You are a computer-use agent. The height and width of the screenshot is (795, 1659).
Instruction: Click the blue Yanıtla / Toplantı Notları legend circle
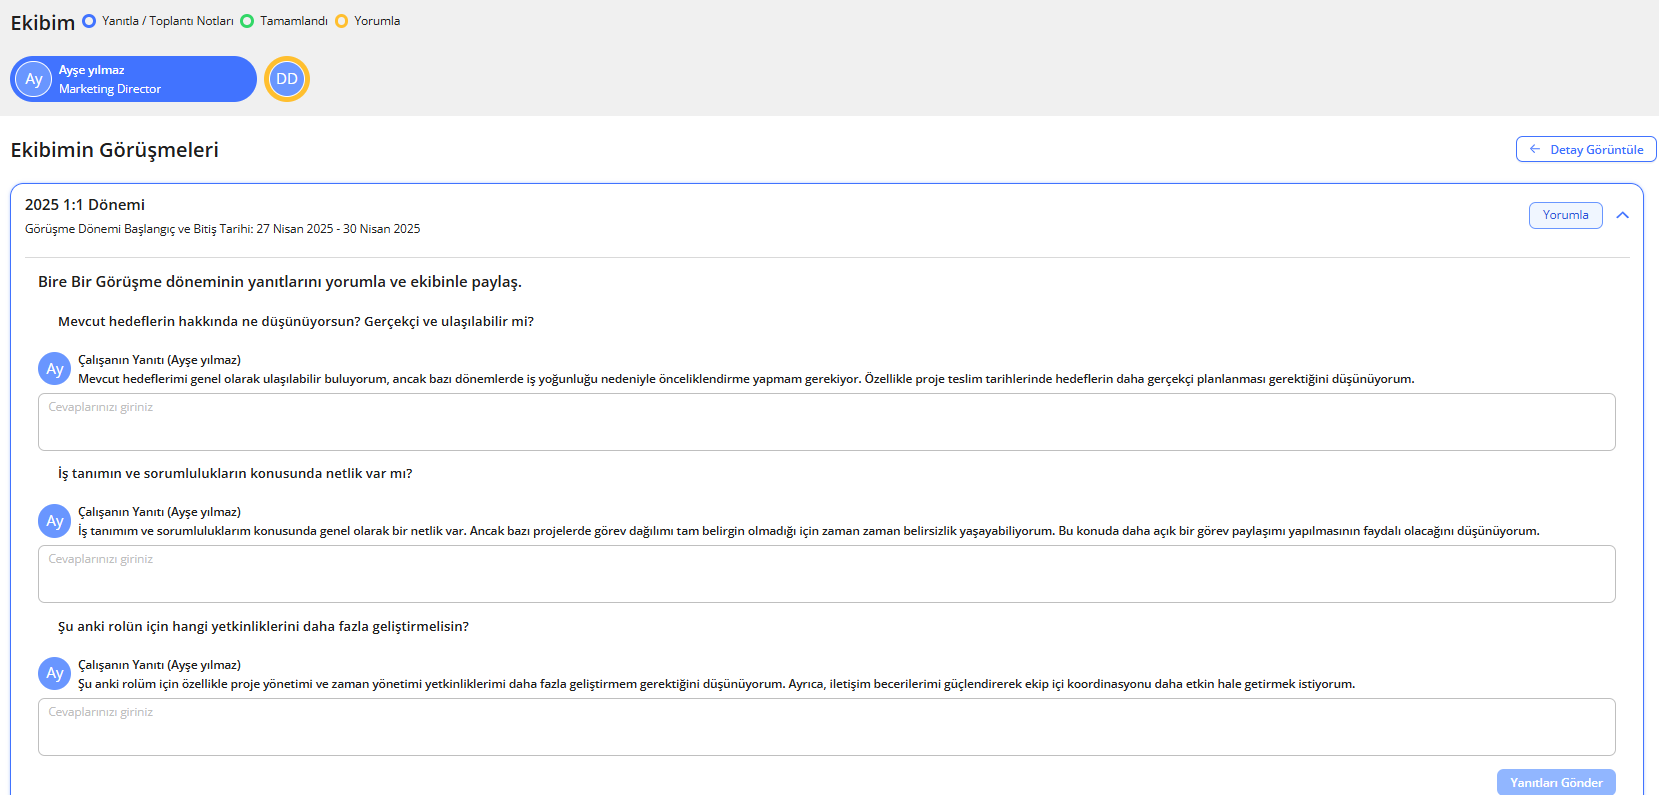89,21
